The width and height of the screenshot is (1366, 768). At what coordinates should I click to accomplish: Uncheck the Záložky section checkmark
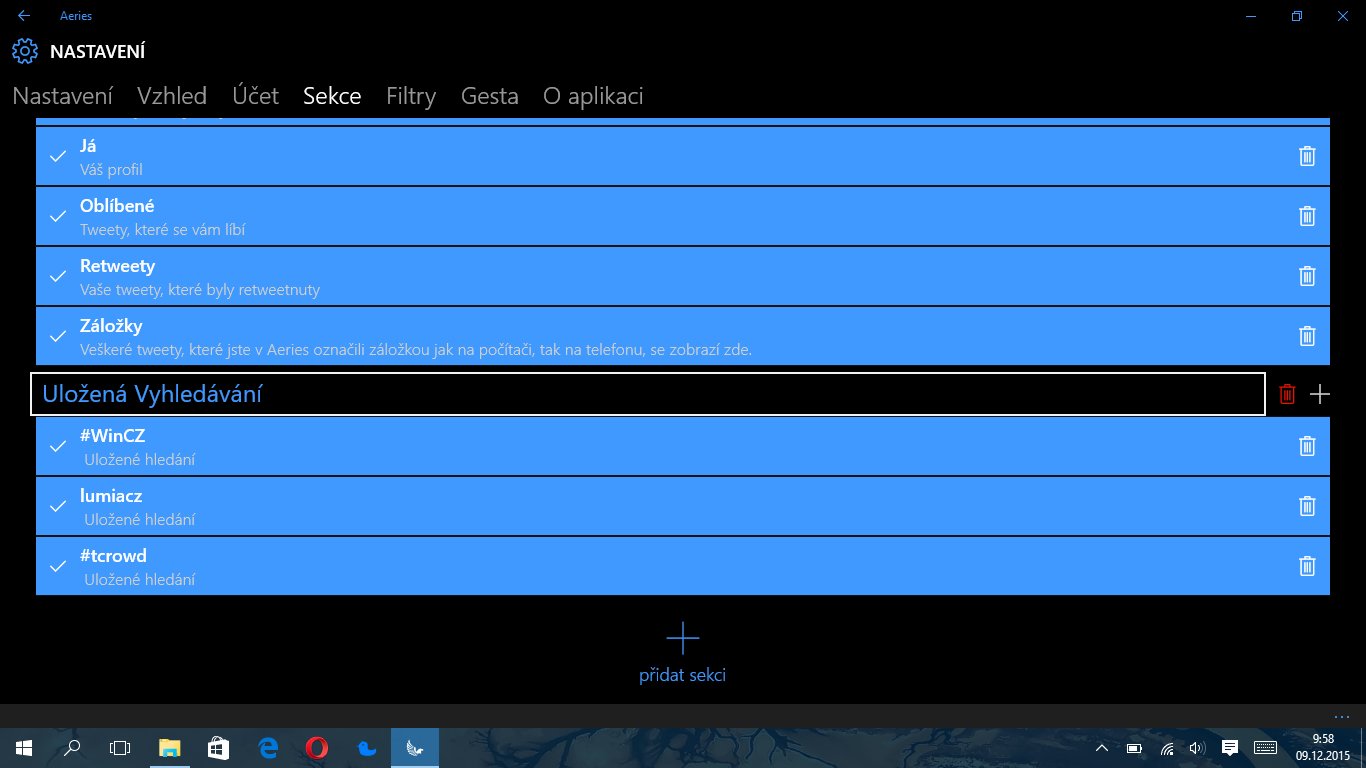tap(58, 336)
